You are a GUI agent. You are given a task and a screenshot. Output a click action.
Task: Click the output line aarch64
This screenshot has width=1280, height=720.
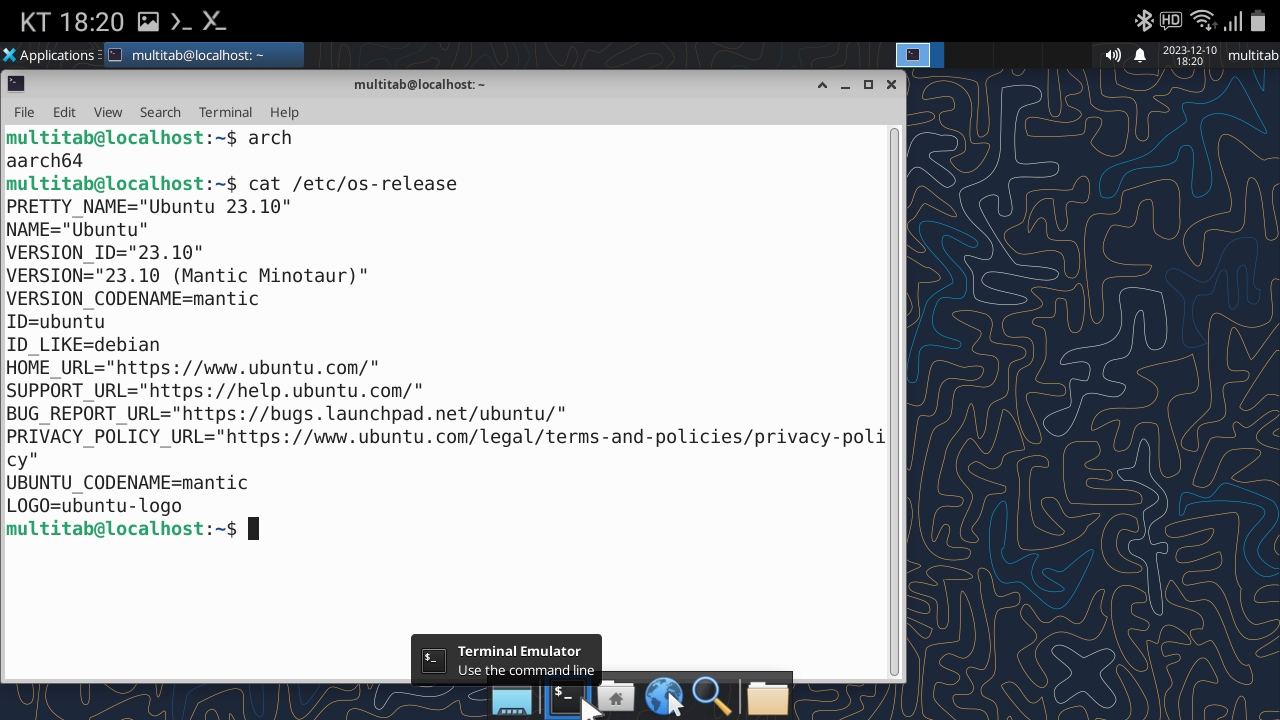[44, 160]
